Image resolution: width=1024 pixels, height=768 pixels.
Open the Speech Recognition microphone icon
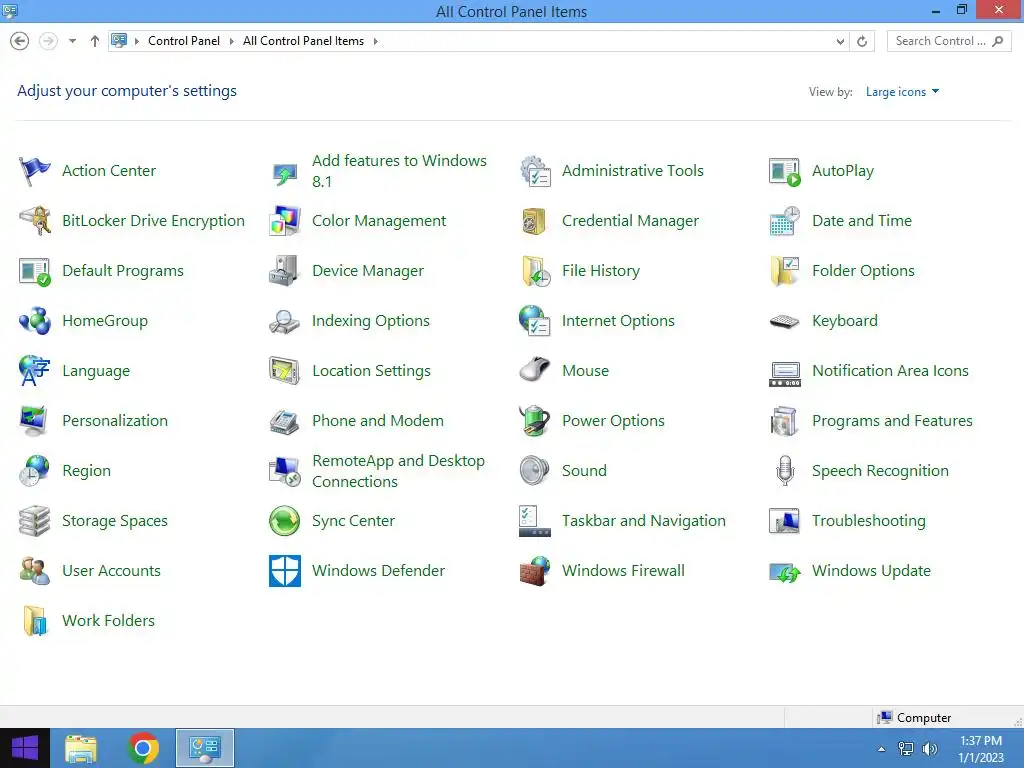click(785, 471)
